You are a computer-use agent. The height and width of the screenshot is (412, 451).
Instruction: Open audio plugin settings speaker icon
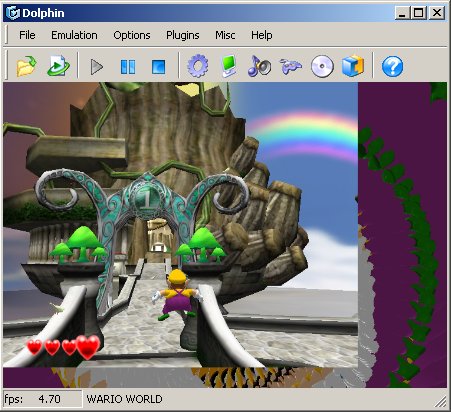tap(259, 66)
